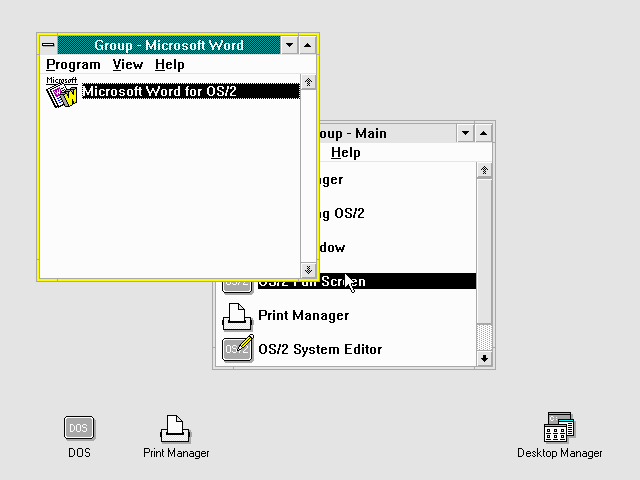
Task: Minimize the Group - Microsoft Word window
Action: (x=289, y=45)
